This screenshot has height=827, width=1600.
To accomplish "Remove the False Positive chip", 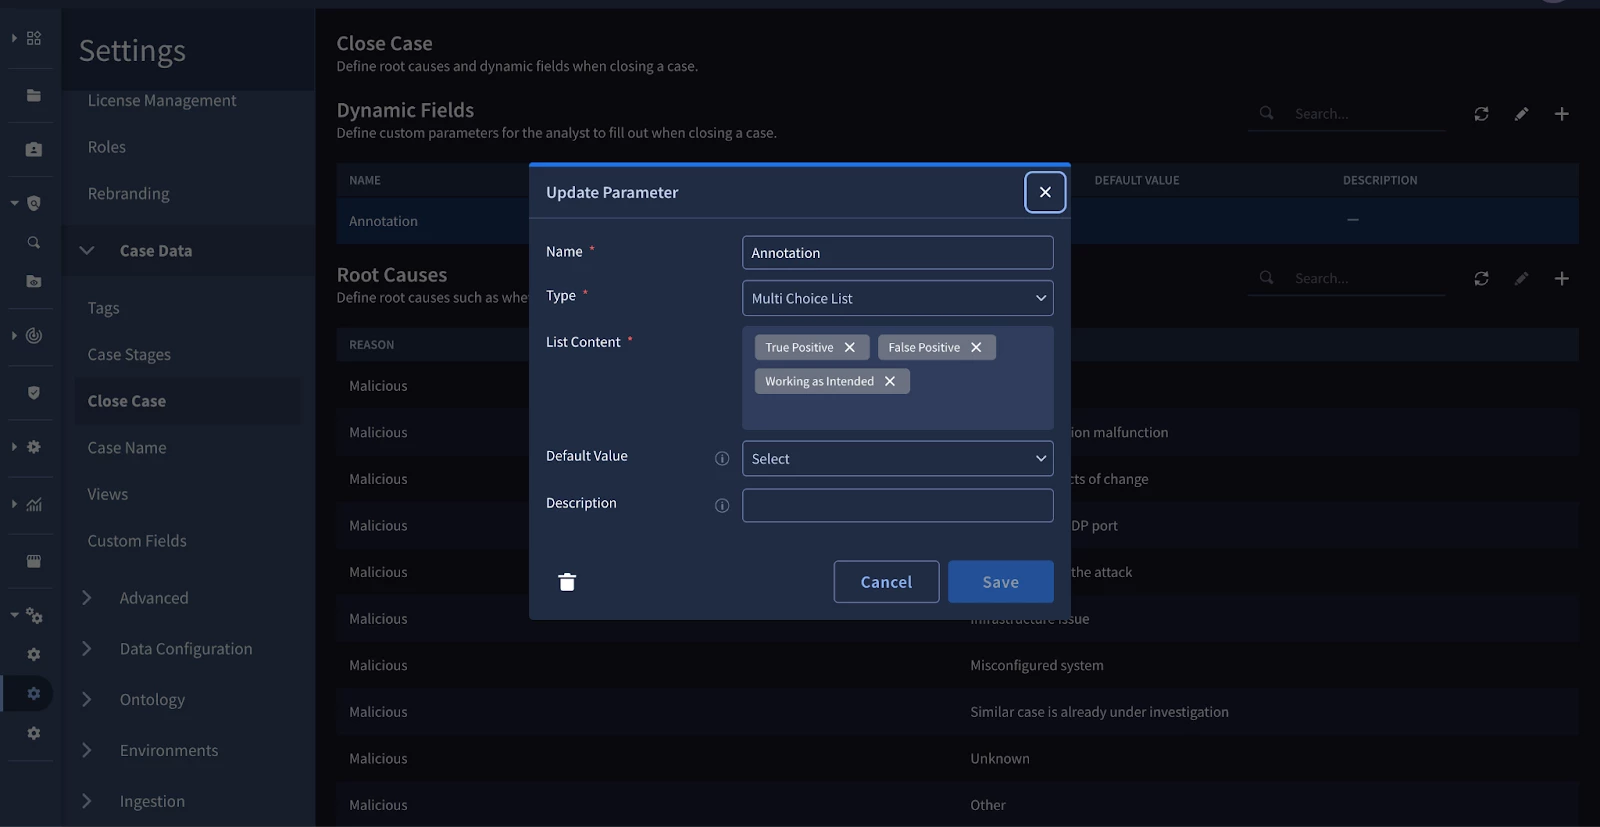I will pyautogui.click(x=976, y=347).
